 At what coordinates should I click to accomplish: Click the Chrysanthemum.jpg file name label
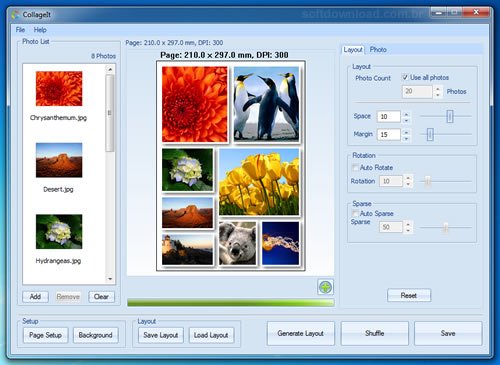(x=58, y=118)
